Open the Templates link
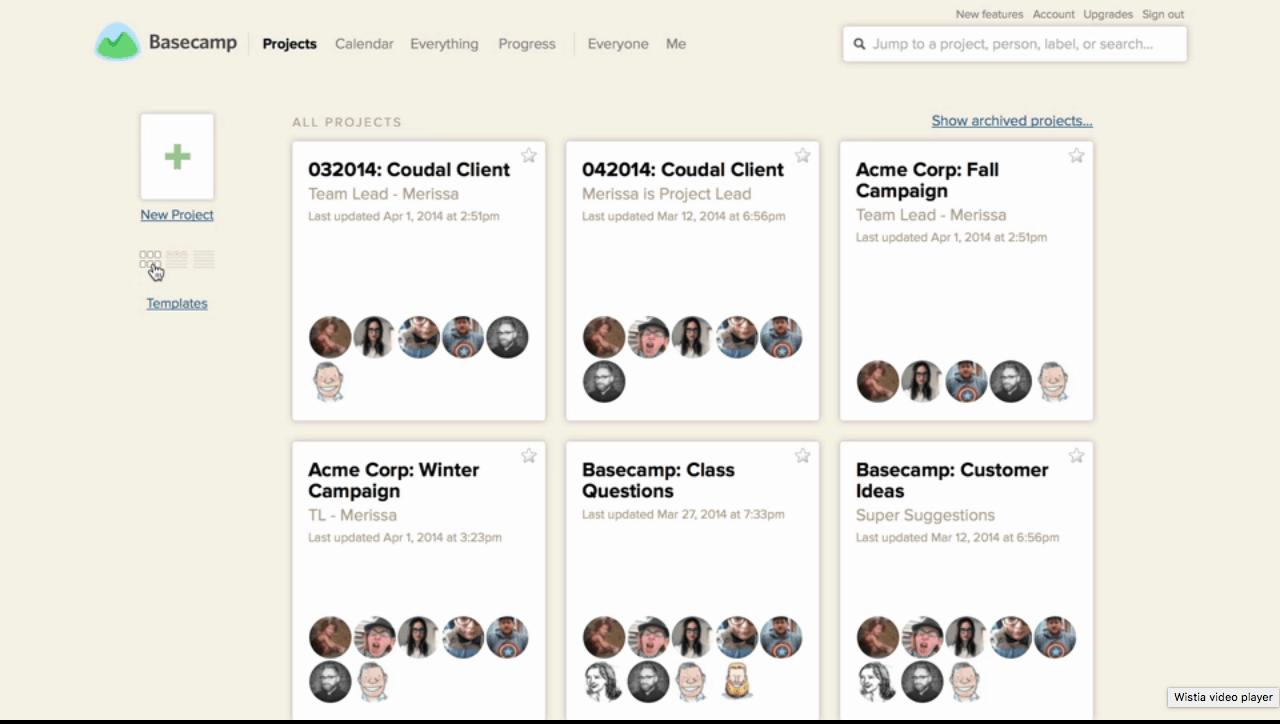 click(177, 304)
